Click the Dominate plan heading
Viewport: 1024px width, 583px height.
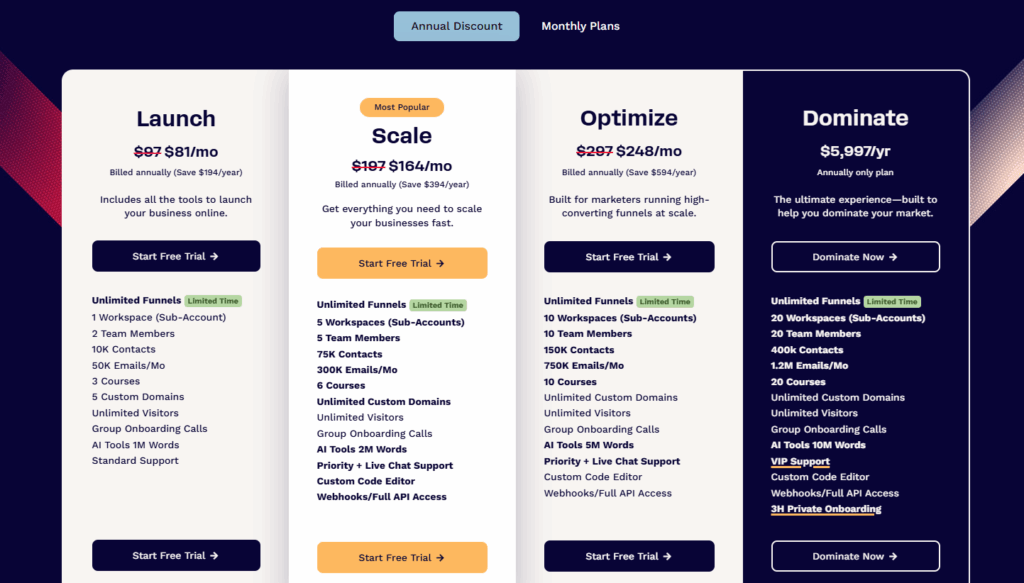pyautogui.click(x=855, y=118)
